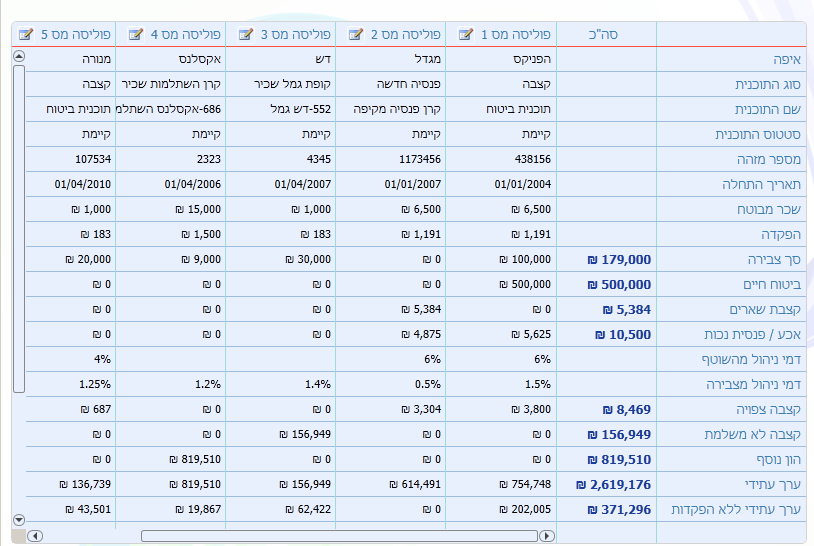Click the קרן השתלמות שכיר cell
Viewport: 814px width, 546px height.
[x=171, y=84]
